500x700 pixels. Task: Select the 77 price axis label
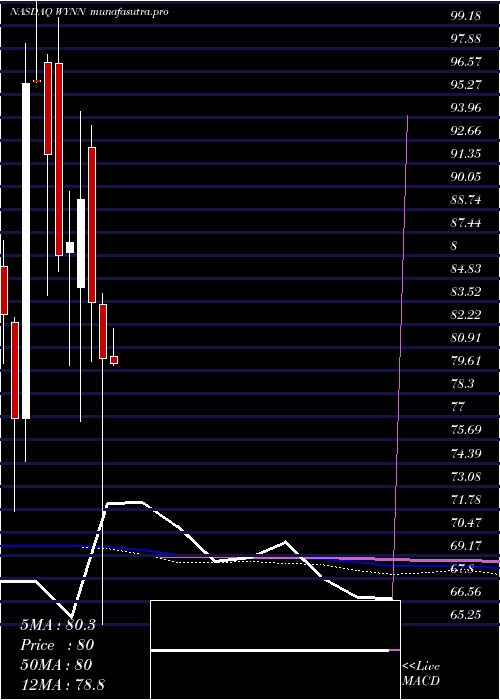point(458,407)
